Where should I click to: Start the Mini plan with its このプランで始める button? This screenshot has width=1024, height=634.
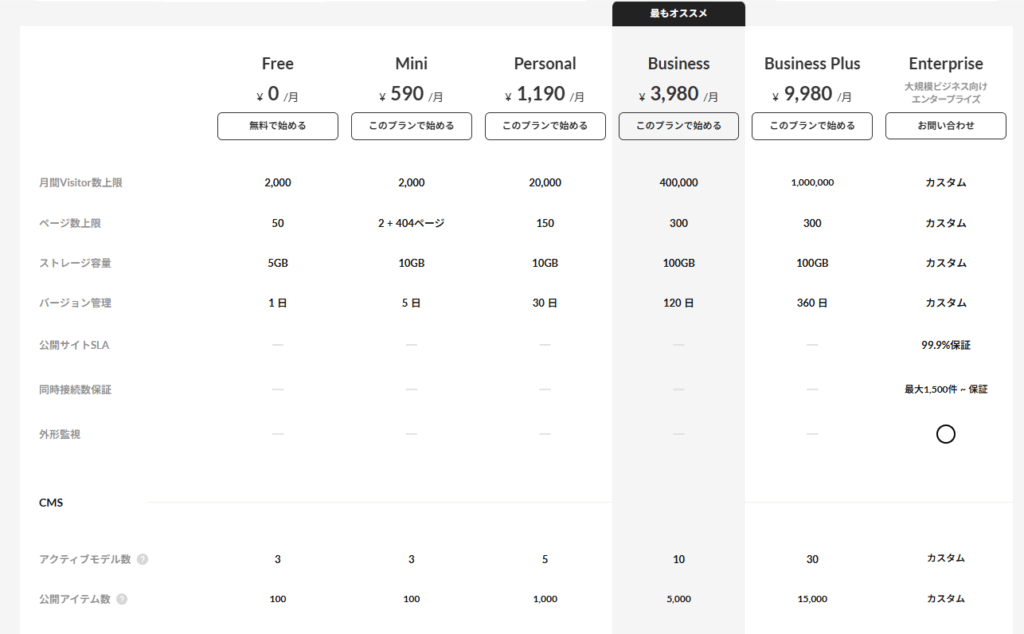411,126
